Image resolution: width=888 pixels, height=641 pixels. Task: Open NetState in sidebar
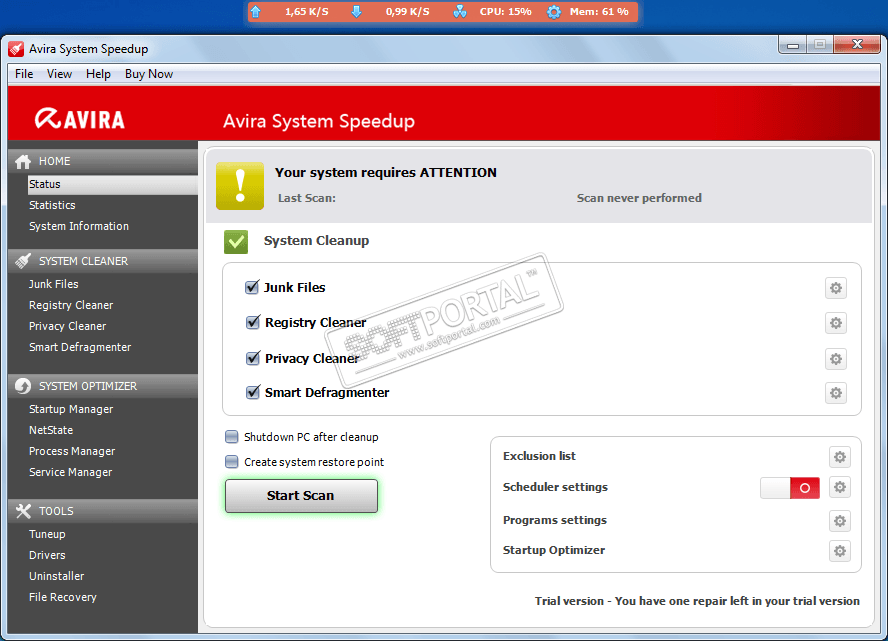[51, 430]
